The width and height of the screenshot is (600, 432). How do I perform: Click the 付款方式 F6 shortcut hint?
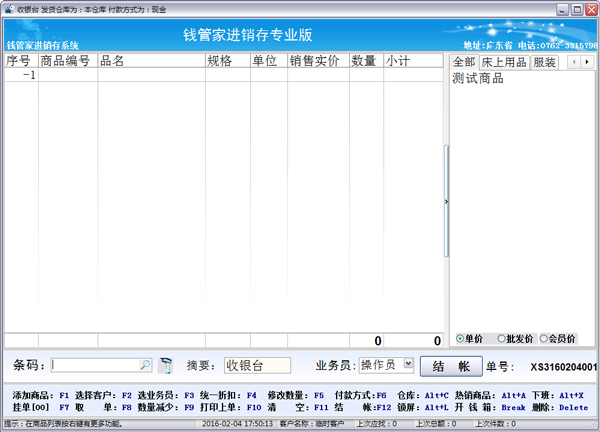click(360, 395)
